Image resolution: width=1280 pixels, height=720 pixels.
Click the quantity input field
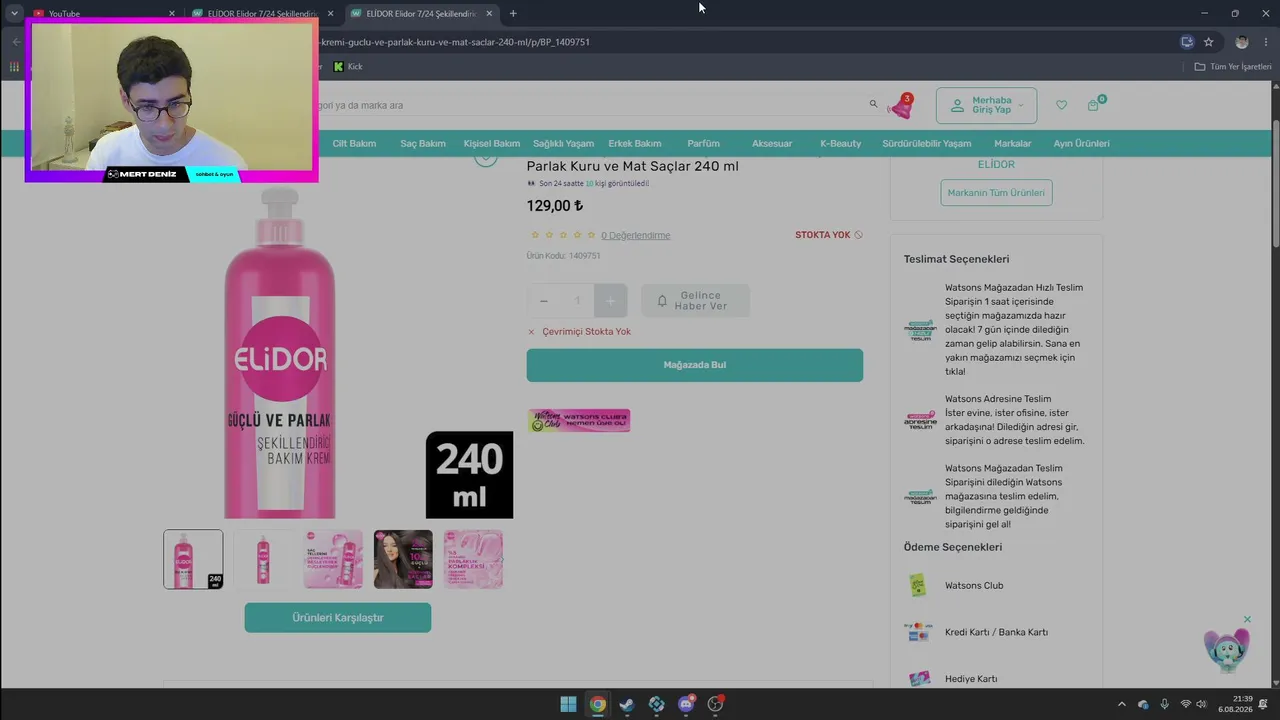click(x=577, y=301)
